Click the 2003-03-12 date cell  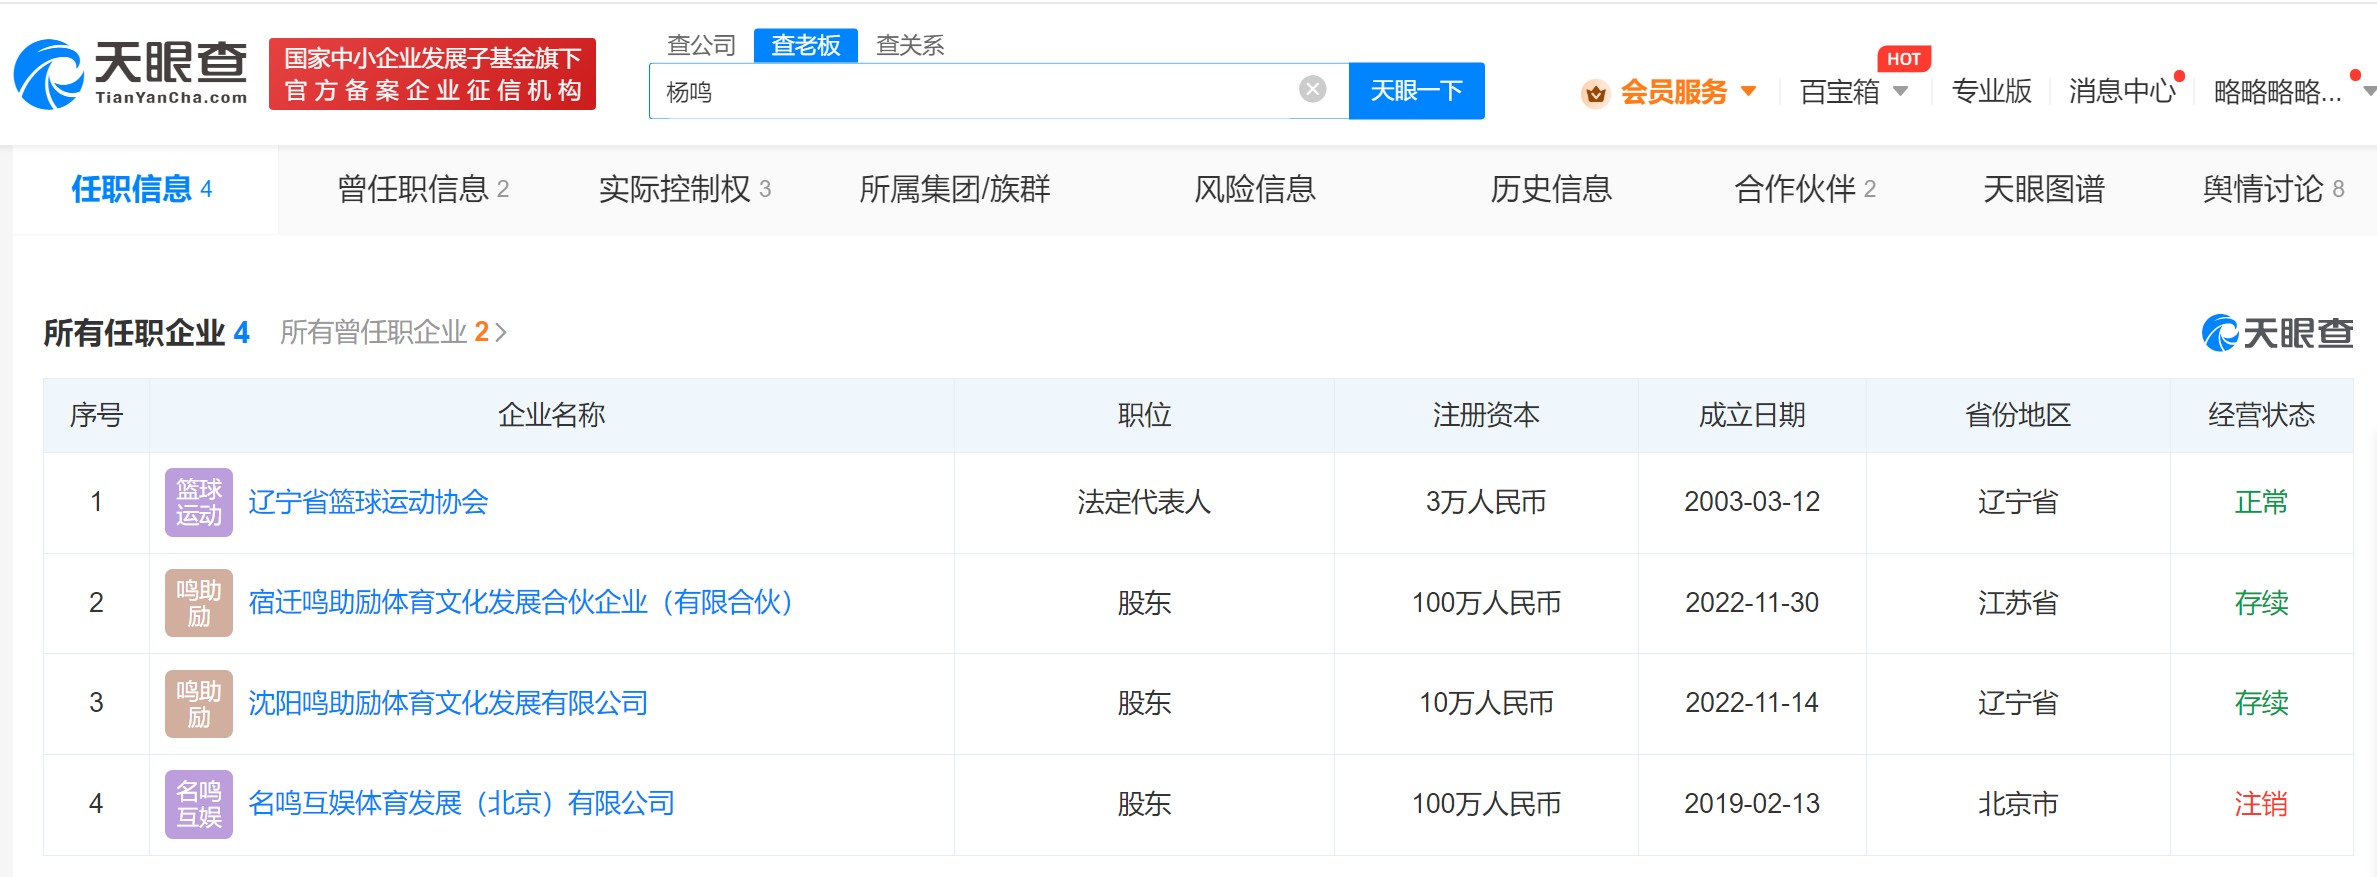point(1752,502)
